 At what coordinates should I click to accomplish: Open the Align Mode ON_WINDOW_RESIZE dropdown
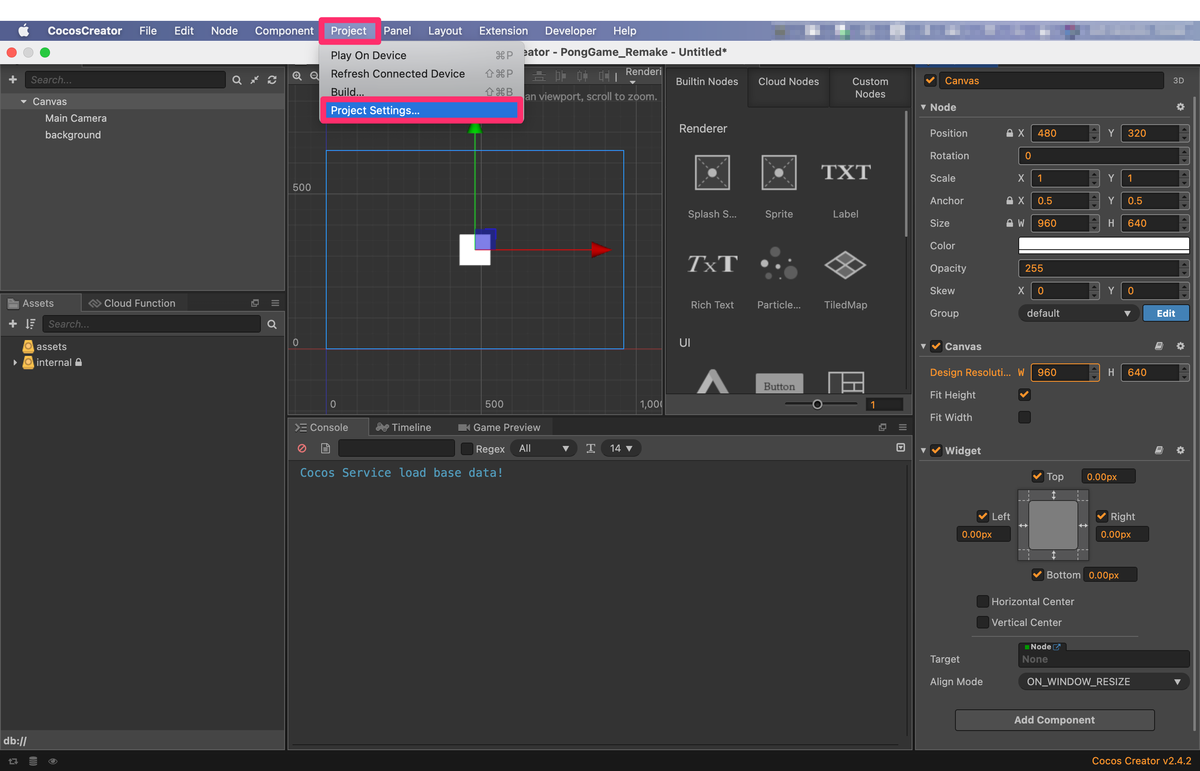click(x=1104, y=682)
